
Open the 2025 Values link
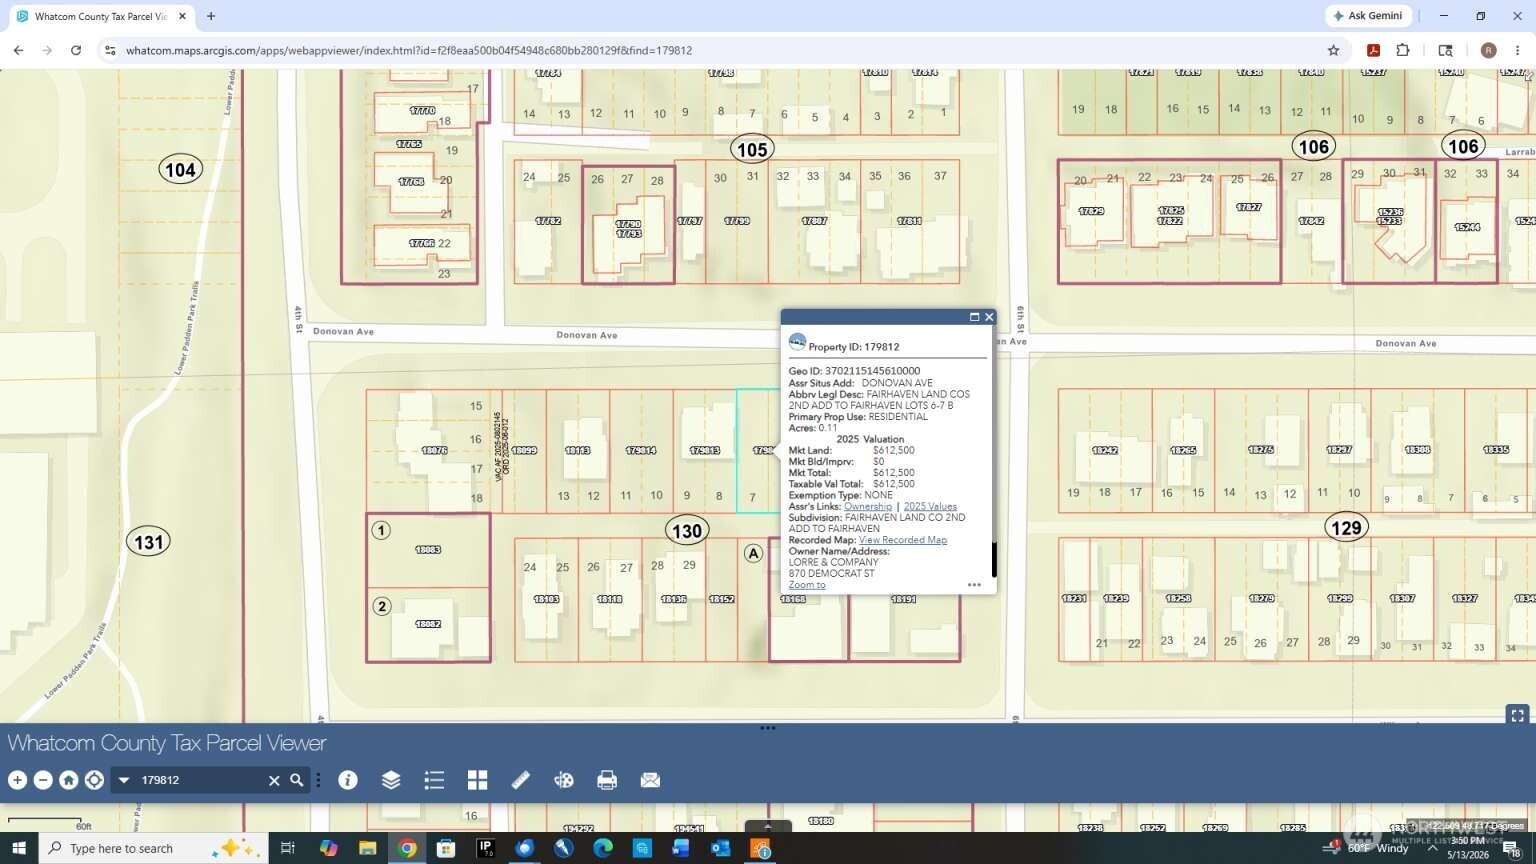[930, 506]
